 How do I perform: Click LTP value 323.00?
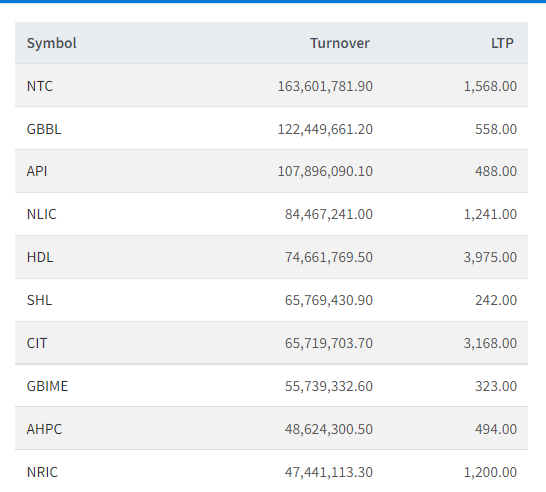496,386
